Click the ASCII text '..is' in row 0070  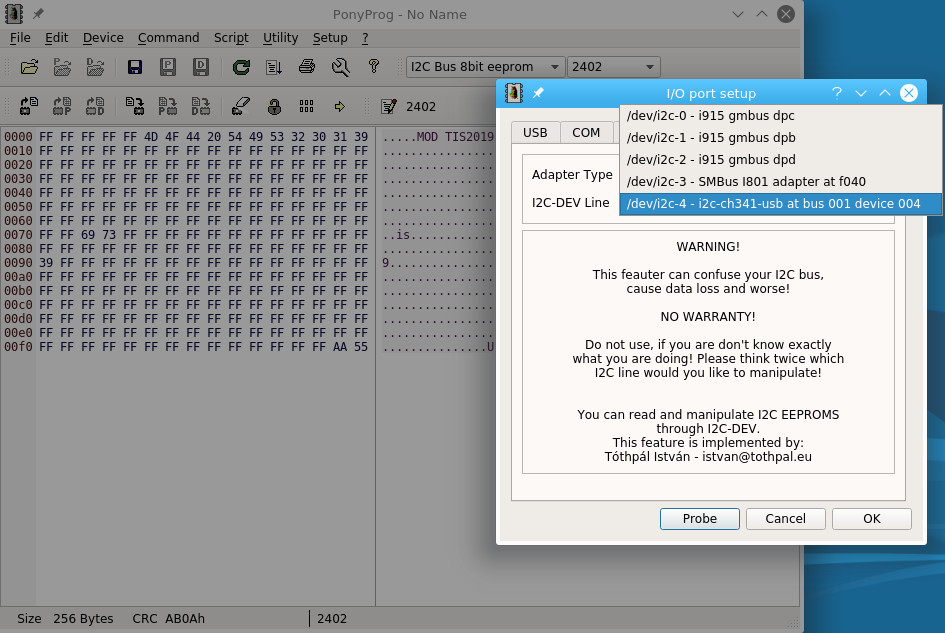[x=396, y=235]
